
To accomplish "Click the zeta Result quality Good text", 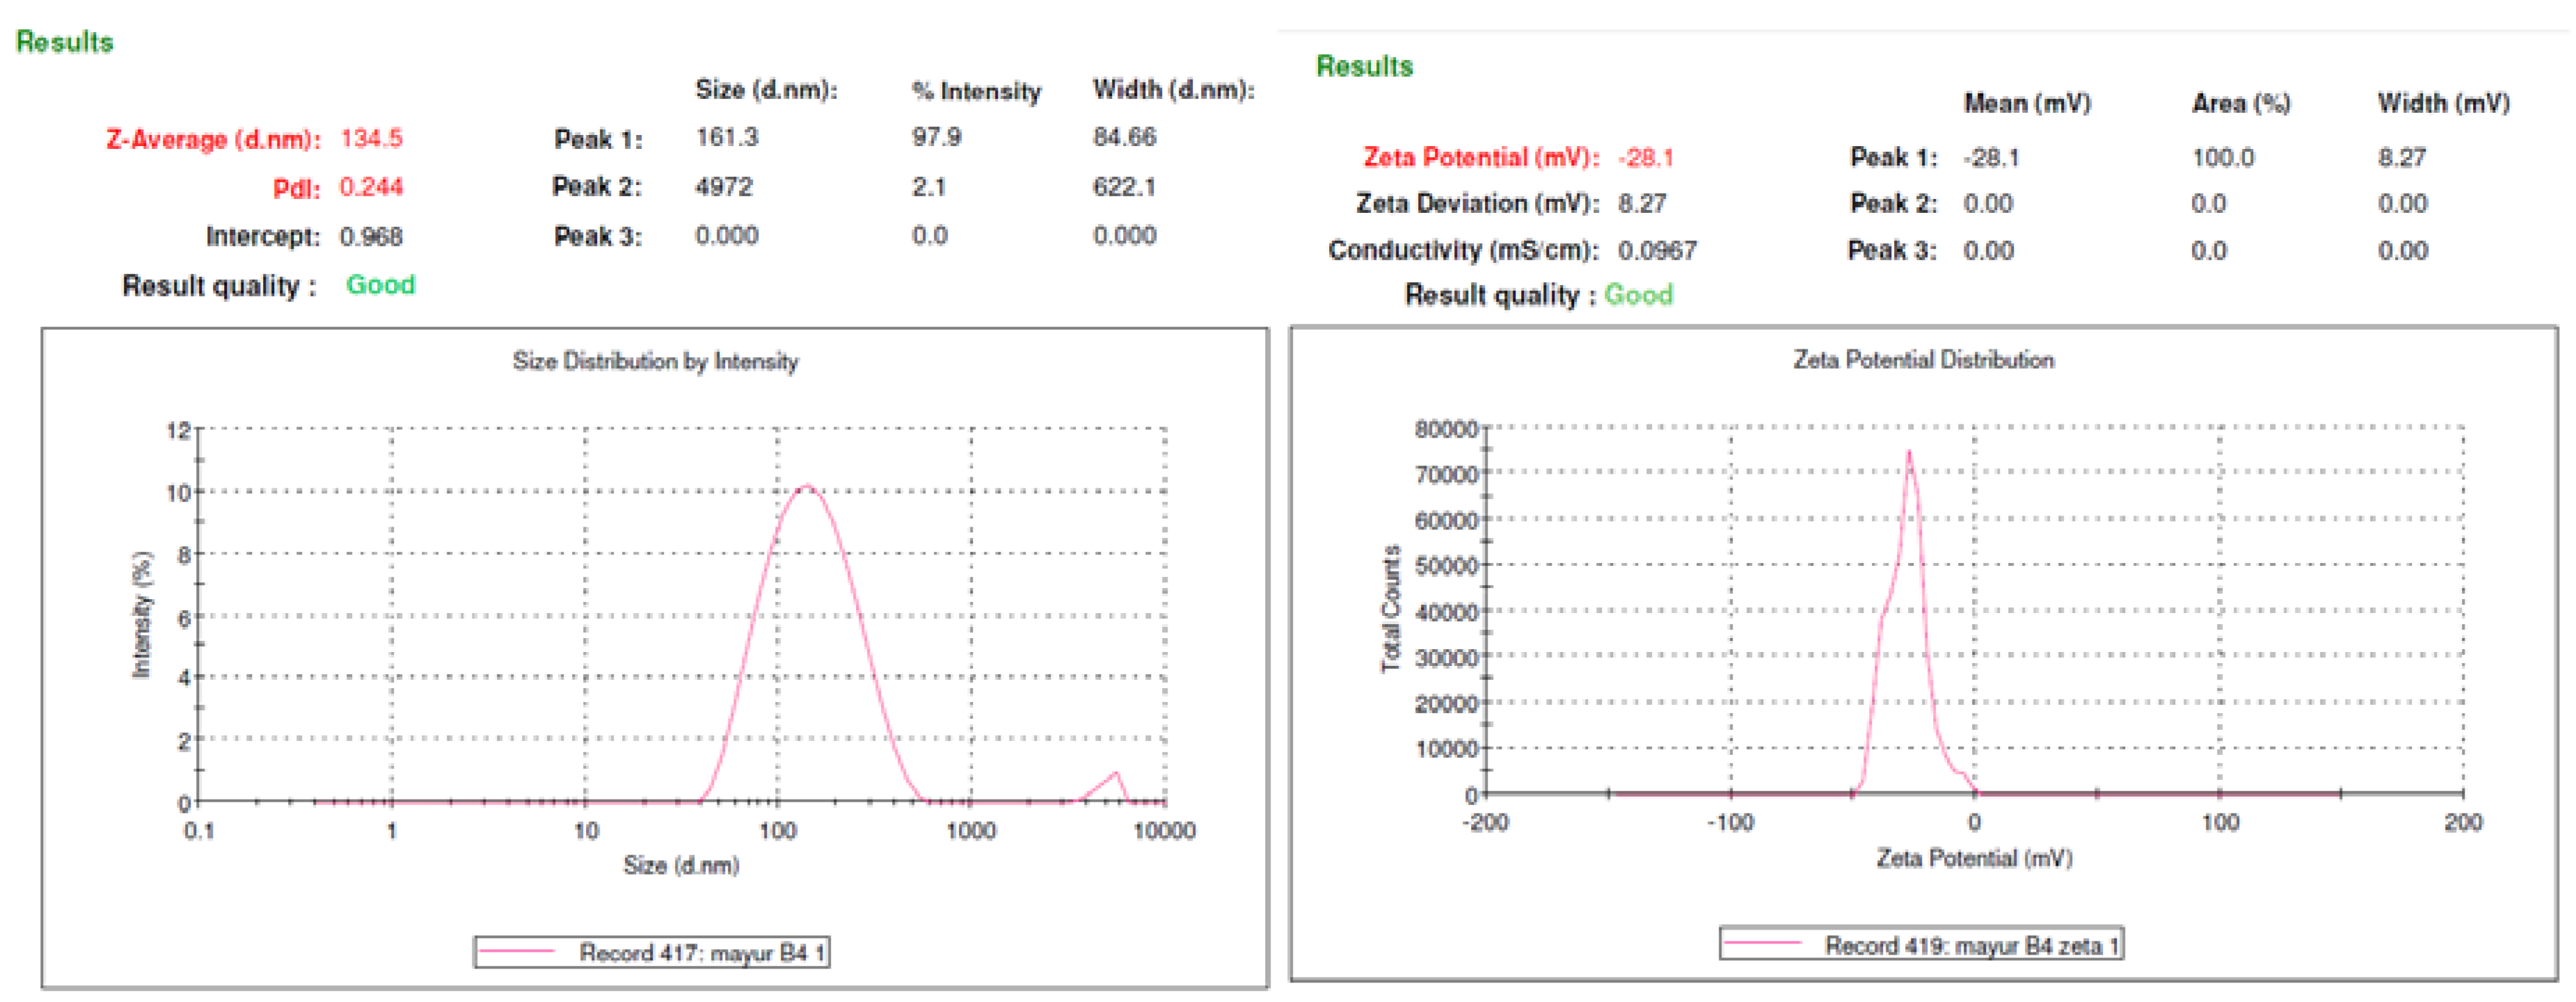I will pos(1638,295).
